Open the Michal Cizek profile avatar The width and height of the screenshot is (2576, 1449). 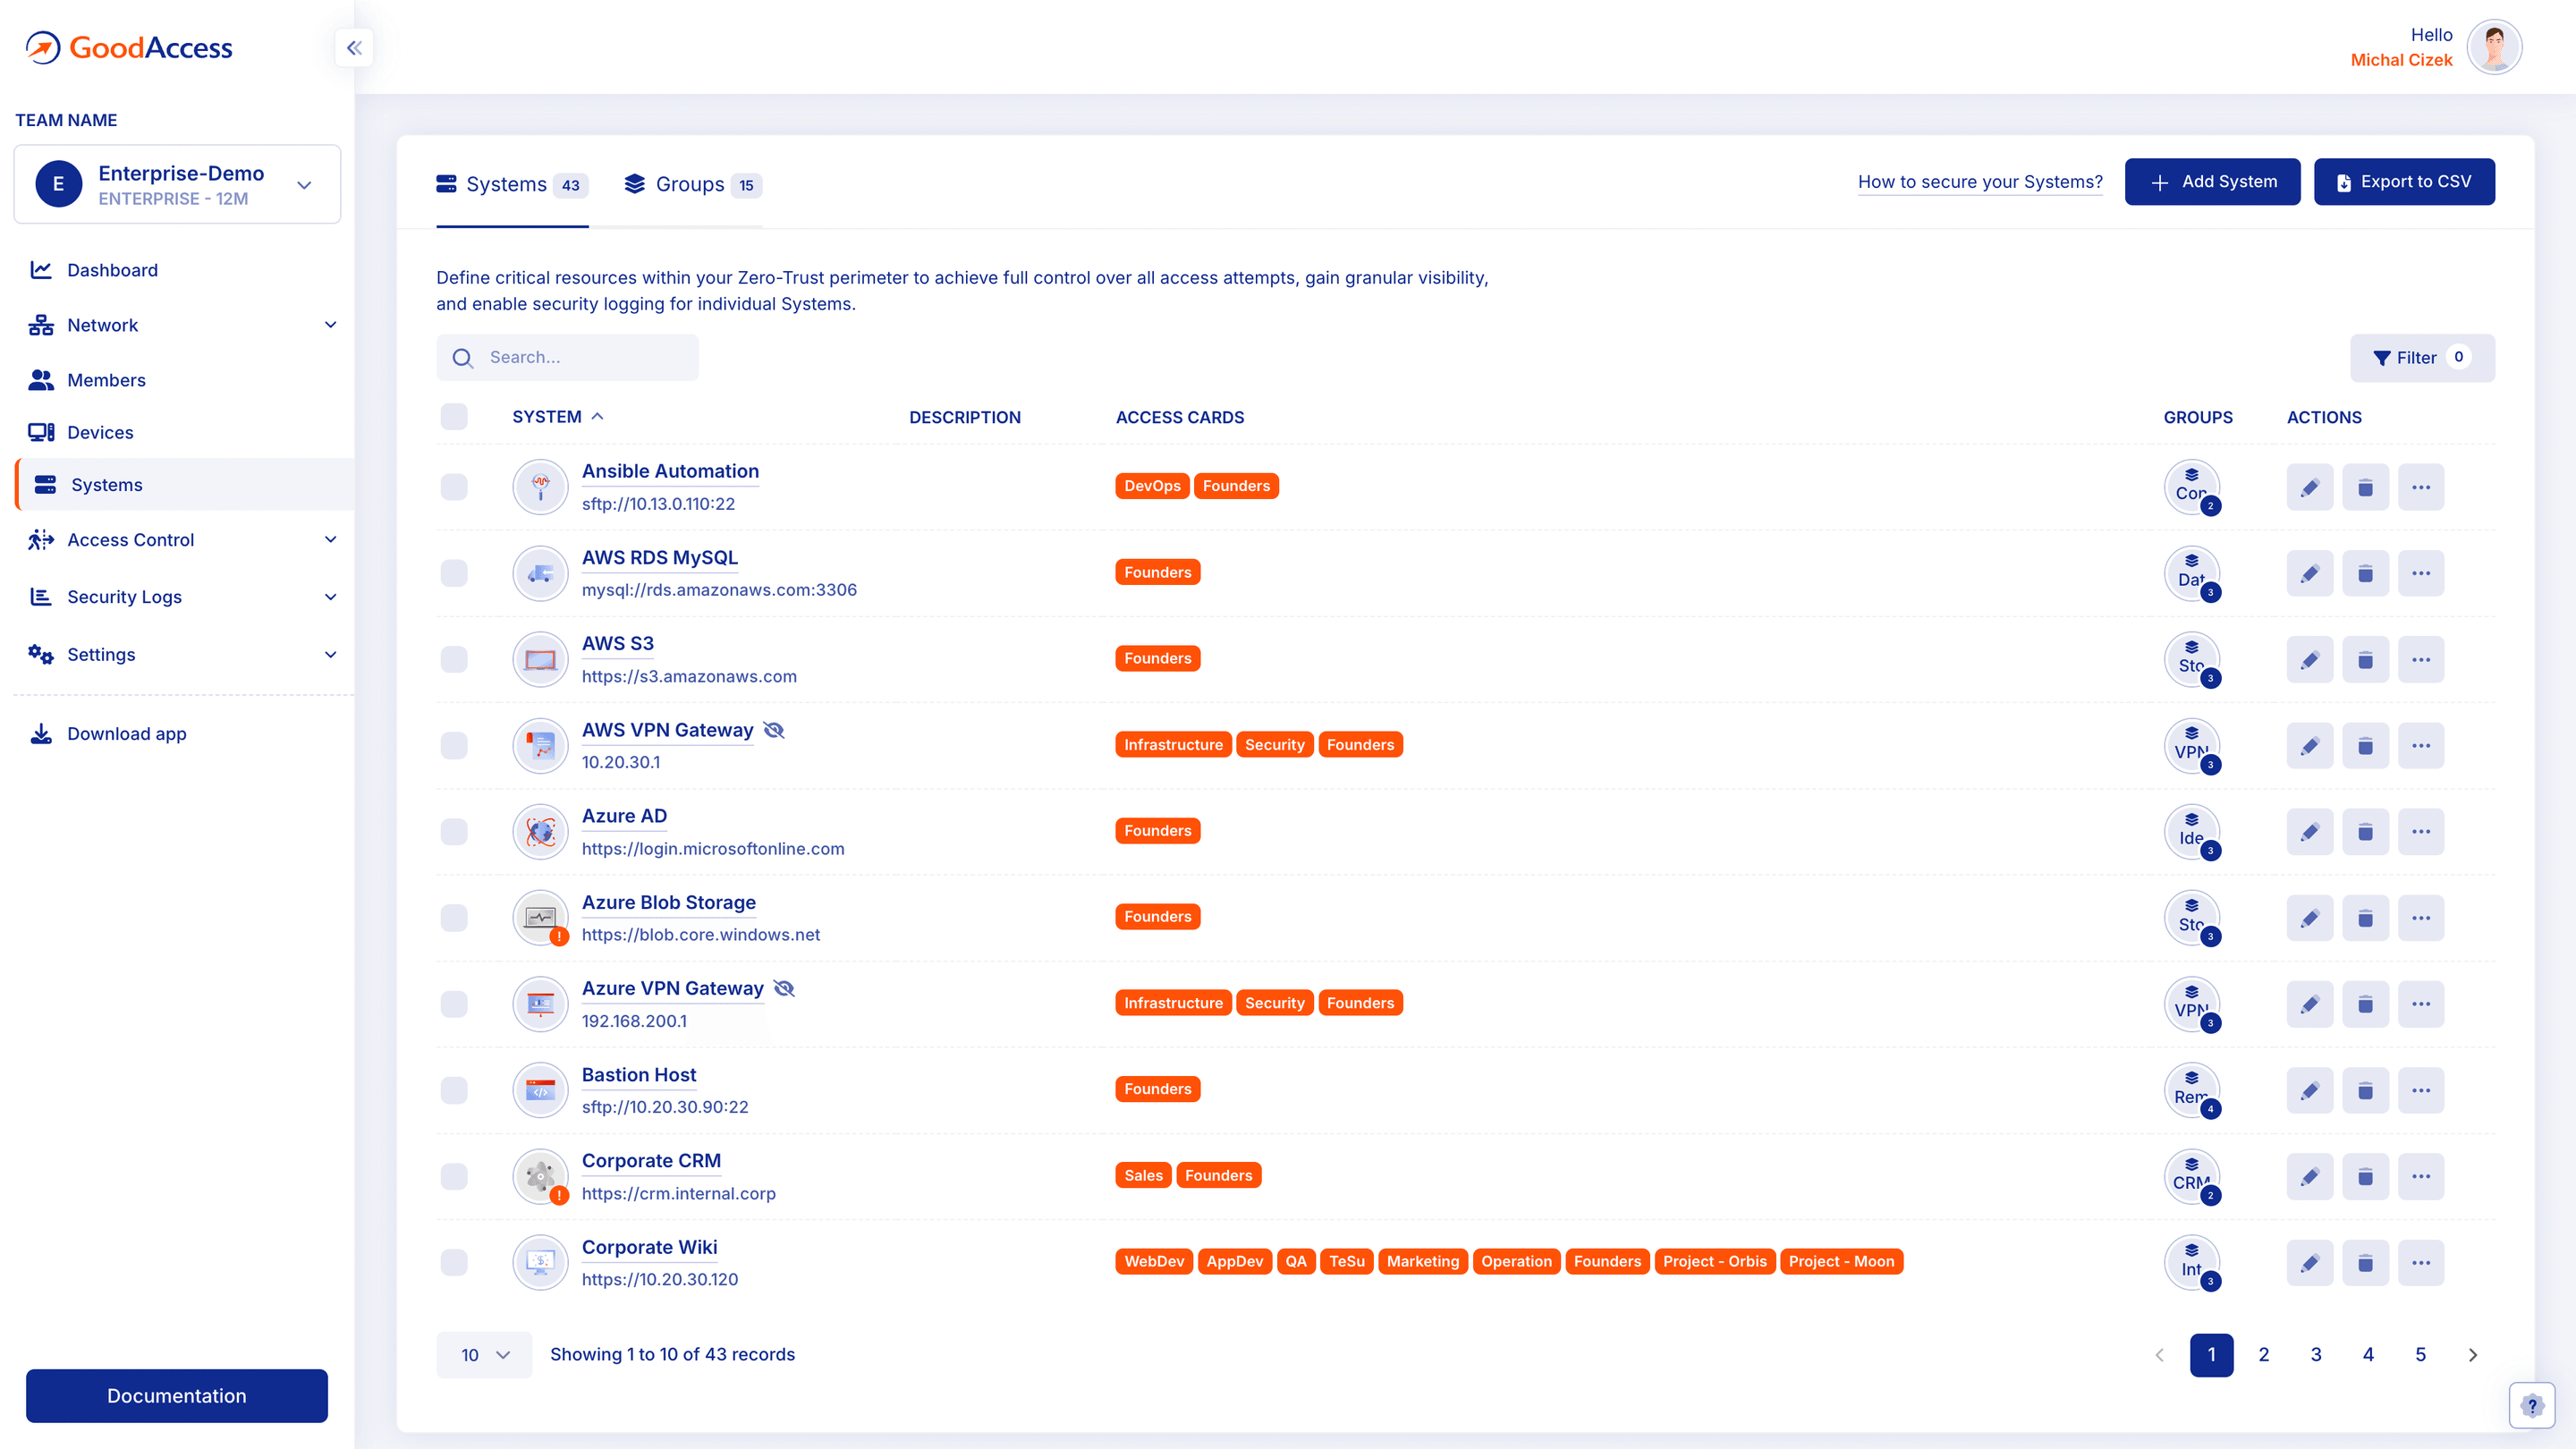tap(2494, 47)
